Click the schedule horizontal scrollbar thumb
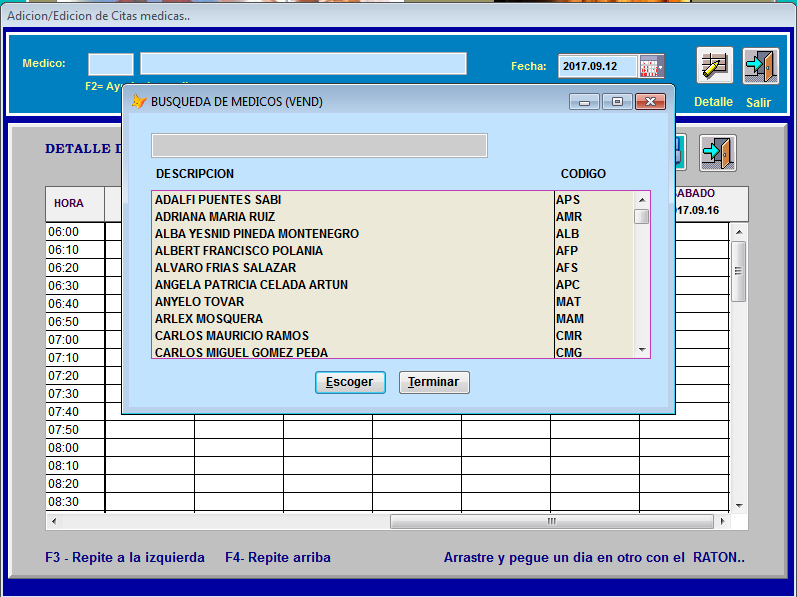797x597 pixels. [x=551, y=521]
